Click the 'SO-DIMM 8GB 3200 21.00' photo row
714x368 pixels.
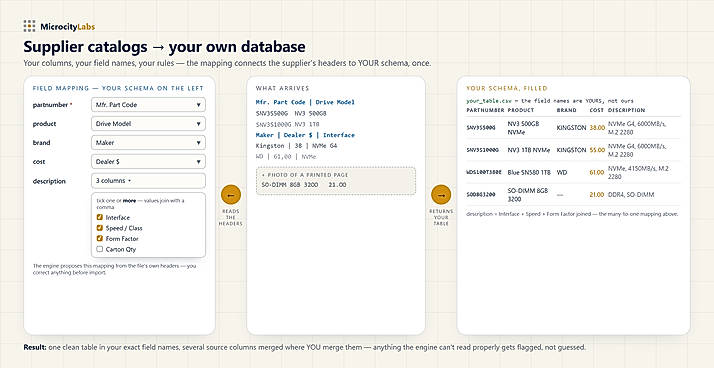304,185
